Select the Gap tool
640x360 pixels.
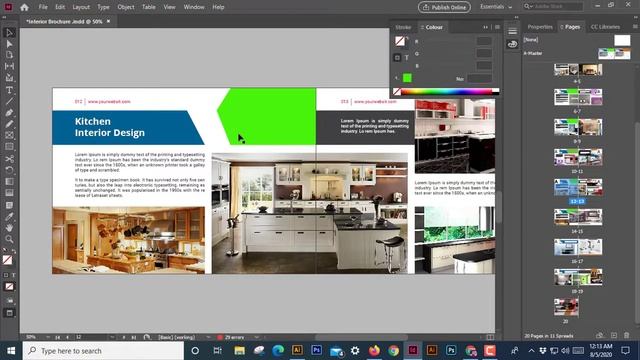[9, 66]
